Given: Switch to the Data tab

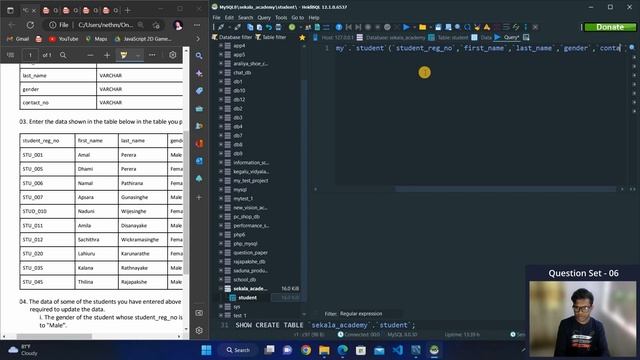Looking at the screenshot, I should click(481, 37).
